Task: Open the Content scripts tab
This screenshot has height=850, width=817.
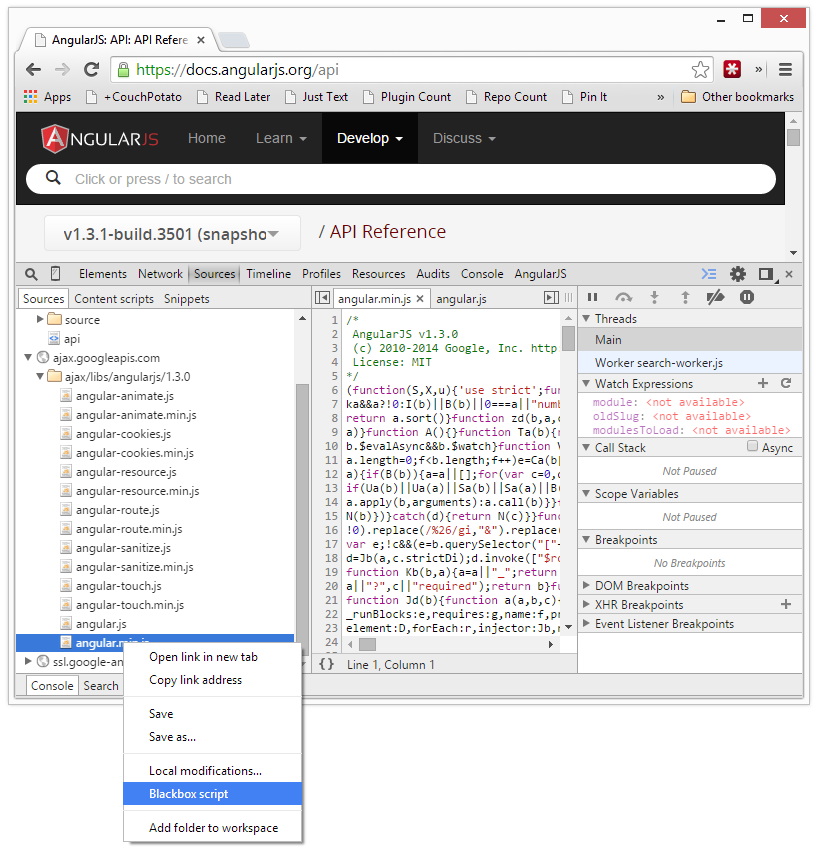Action: (114, 299)
